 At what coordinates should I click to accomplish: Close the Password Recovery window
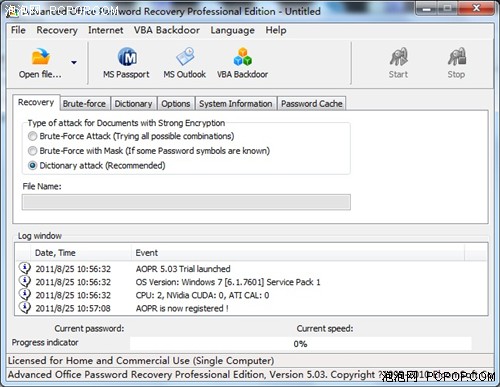tap(476, 9)
